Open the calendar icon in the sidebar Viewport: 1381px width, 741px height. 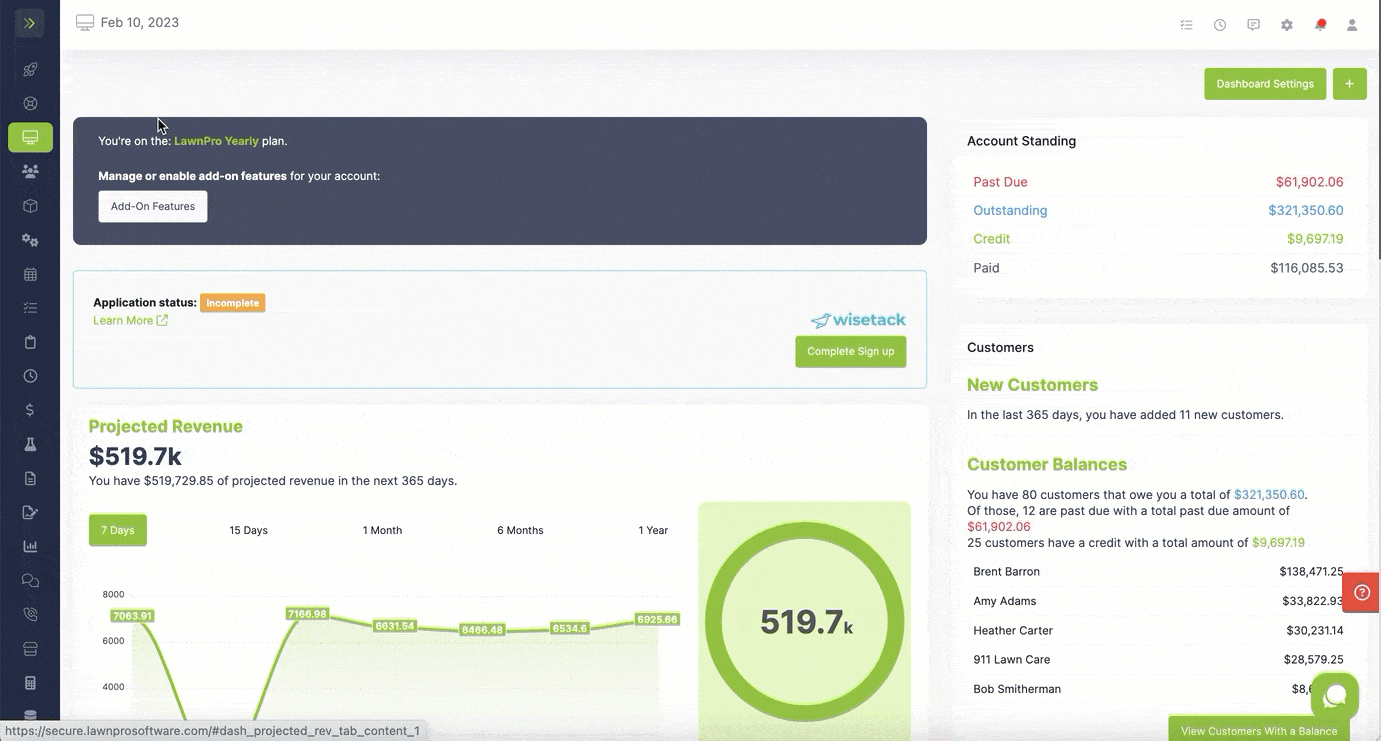30,274
